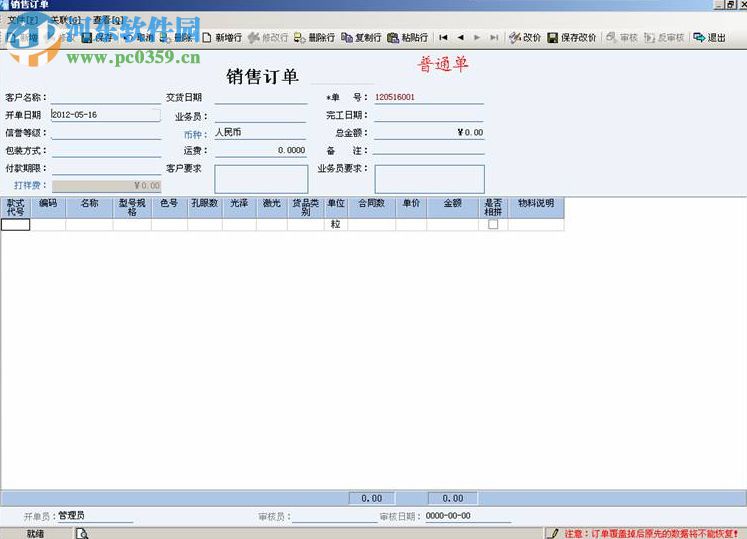Click the 粘贴行 toolbar icon

coord(393,38)
